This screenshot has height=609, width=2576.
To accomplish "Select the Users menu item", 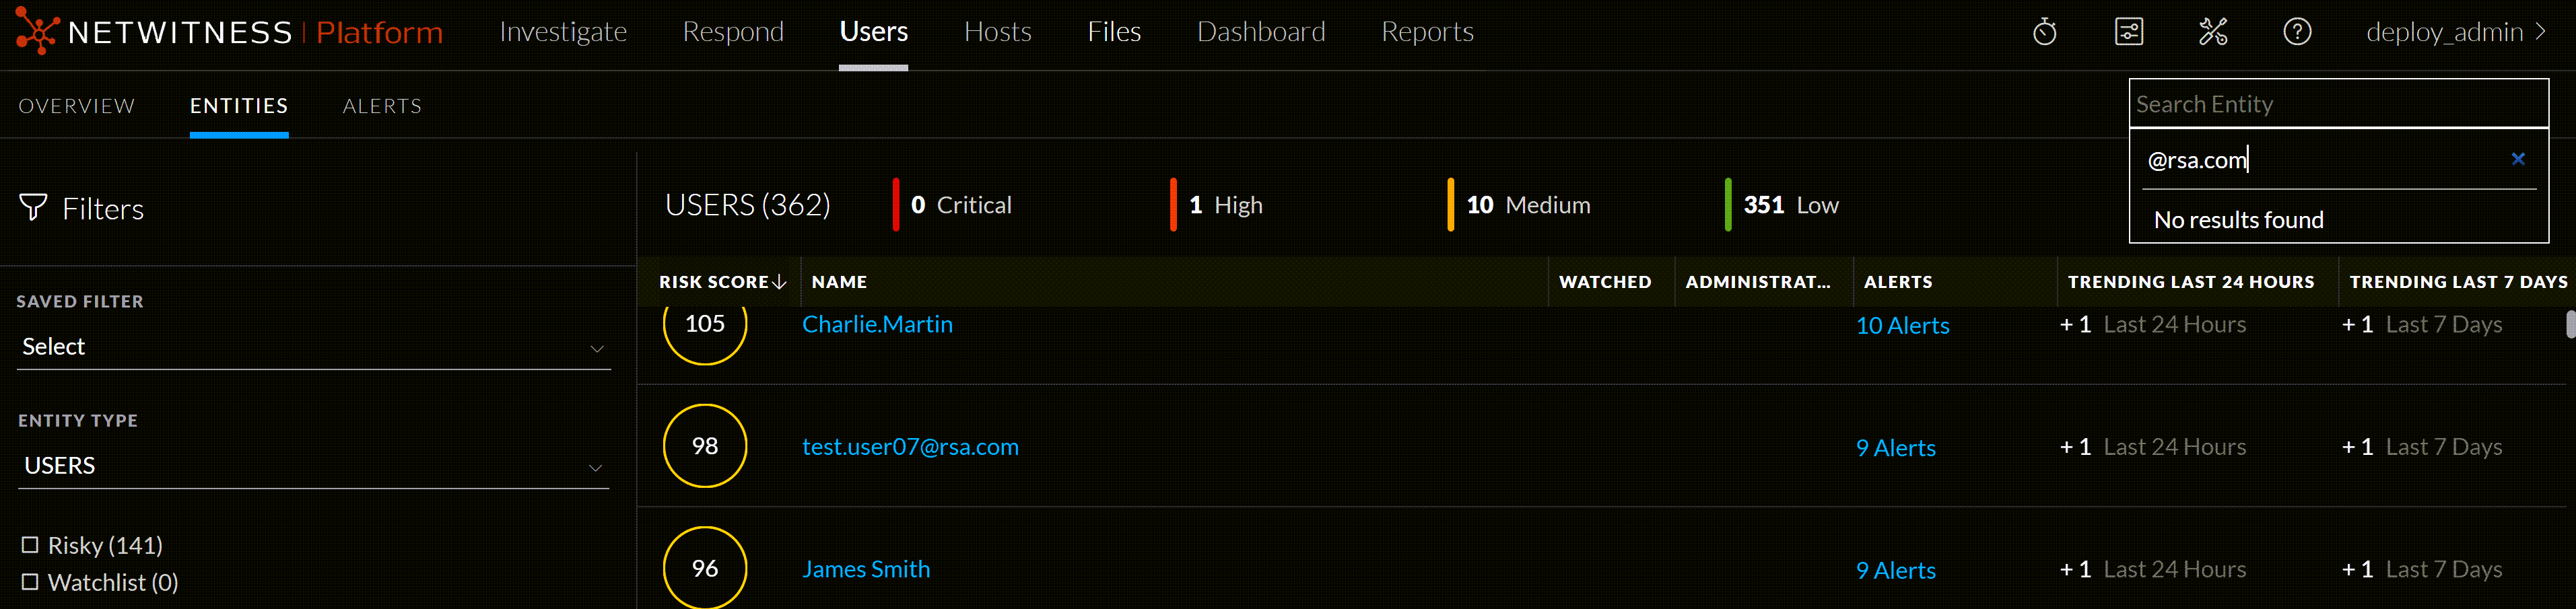I will click(x=873, y=32).
